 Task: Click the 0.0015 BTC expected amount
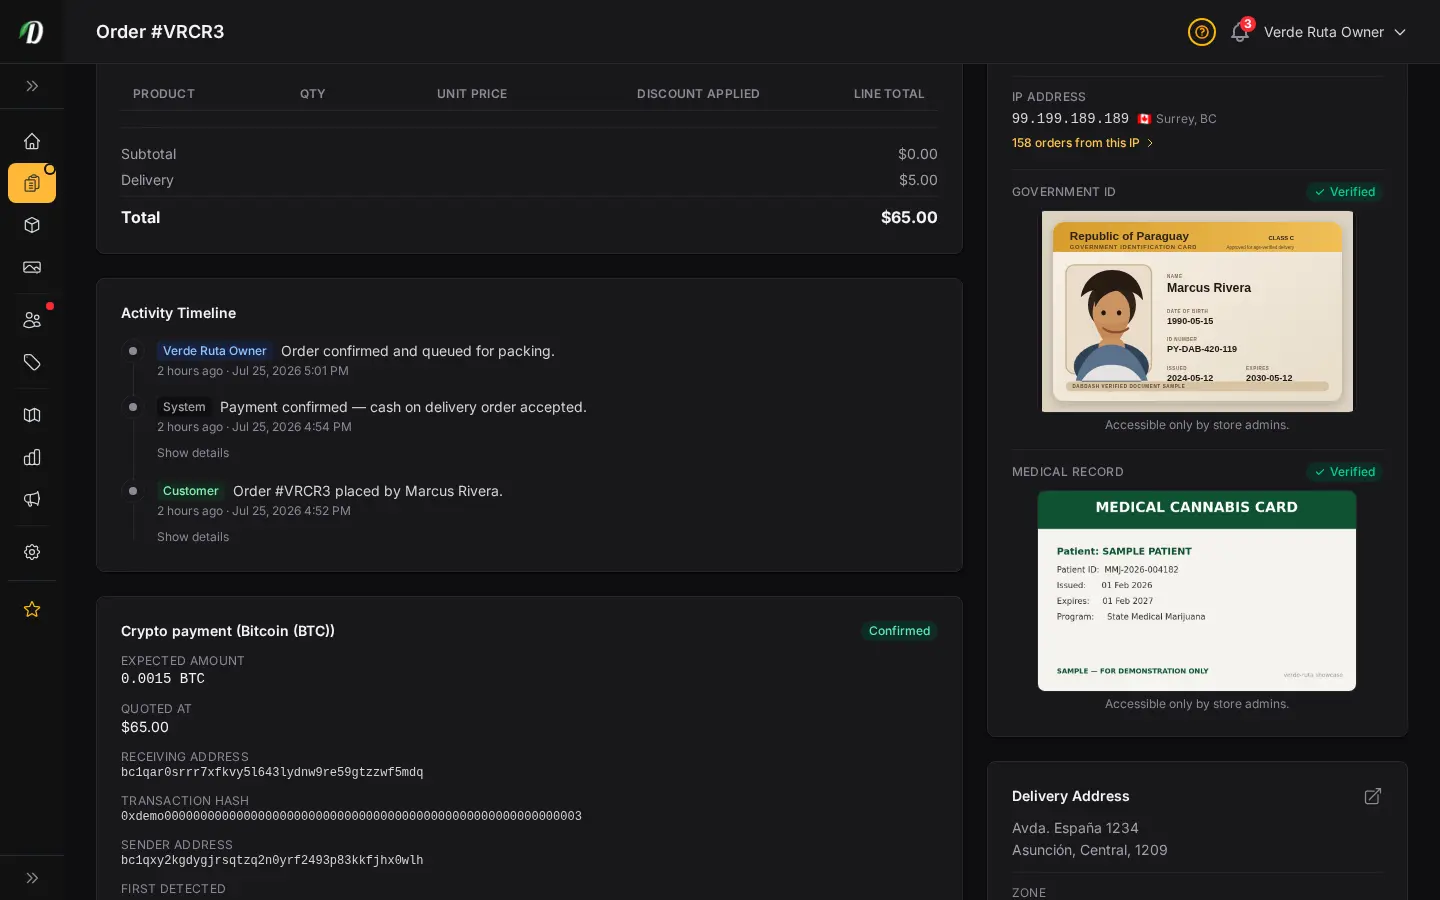click(x=163, y=679)
